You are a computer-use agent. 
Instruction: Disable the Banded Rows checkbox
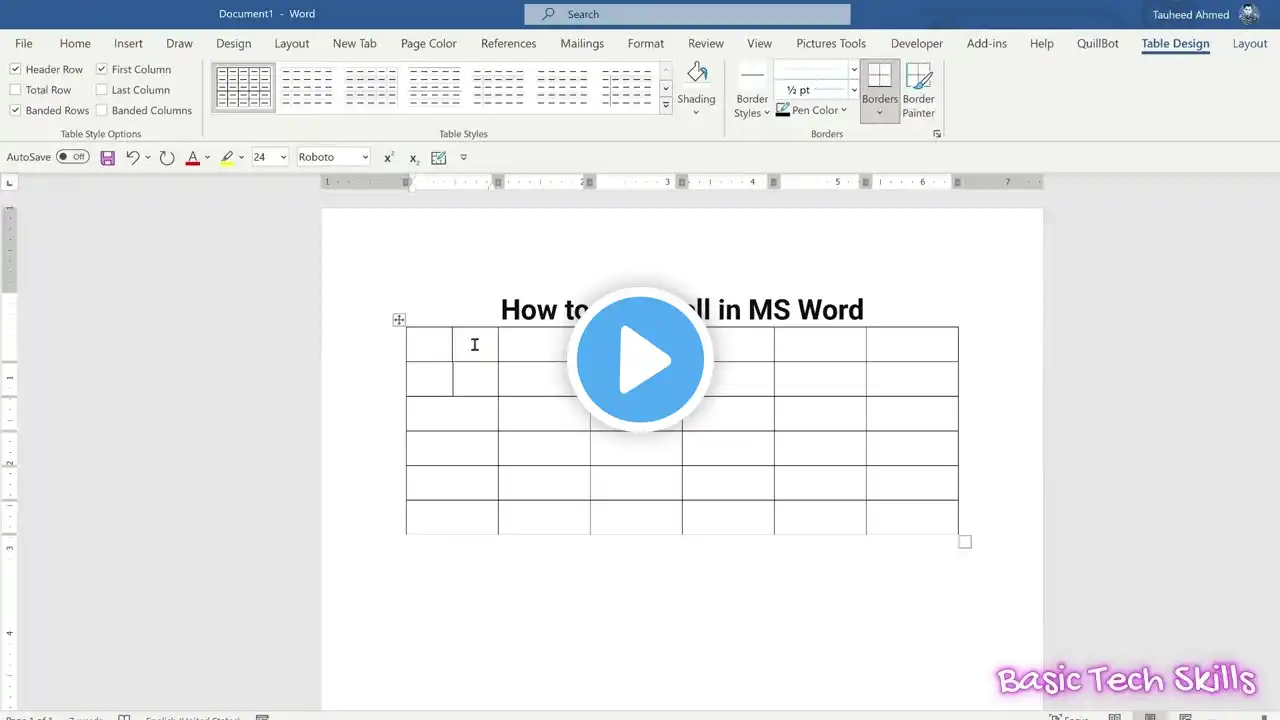pos(15,110)
